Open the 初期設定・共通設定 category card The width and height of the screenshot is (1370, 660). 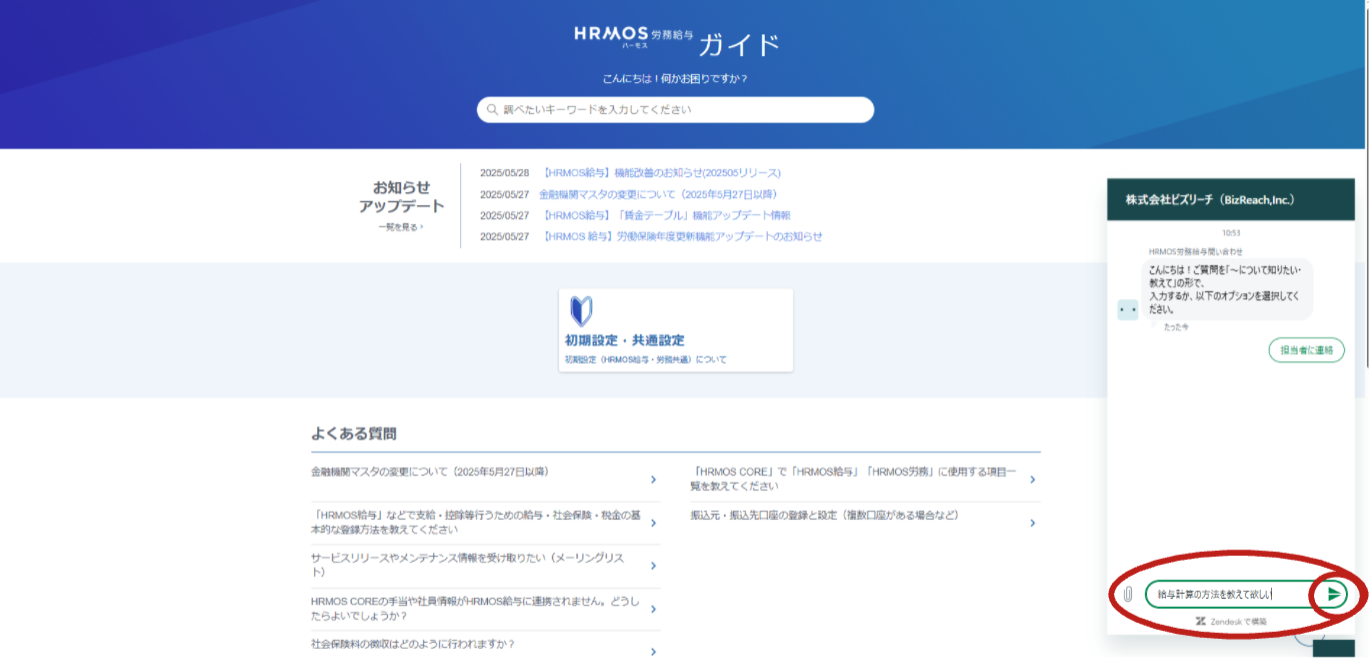(676, 331)
